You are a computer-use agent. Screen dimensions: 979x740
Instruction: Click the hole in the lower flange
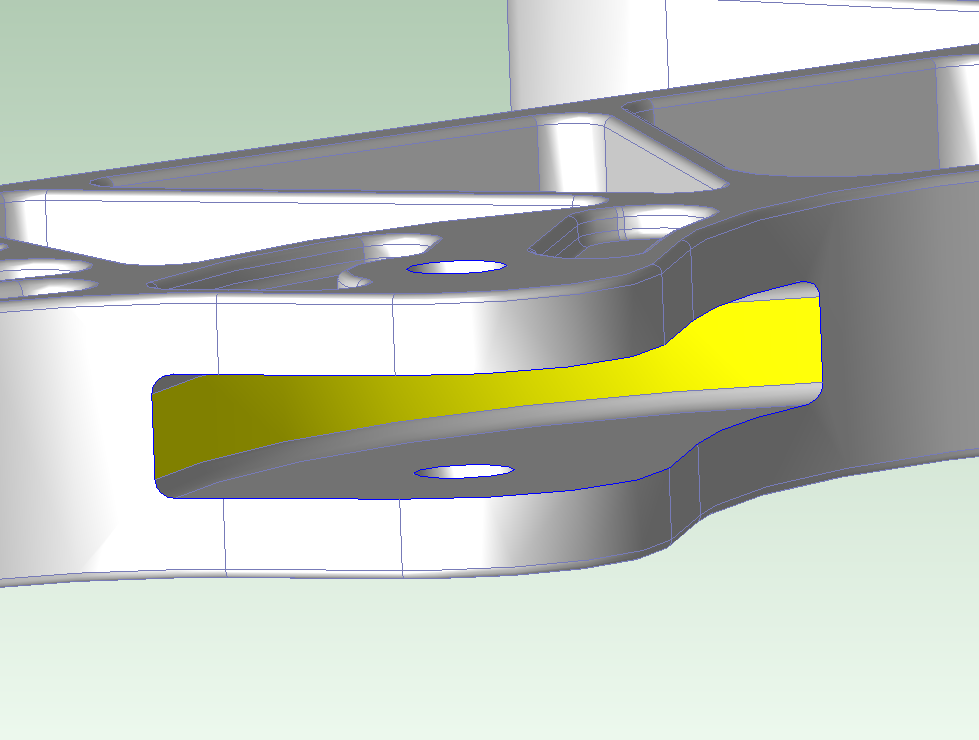click(464, 471)
